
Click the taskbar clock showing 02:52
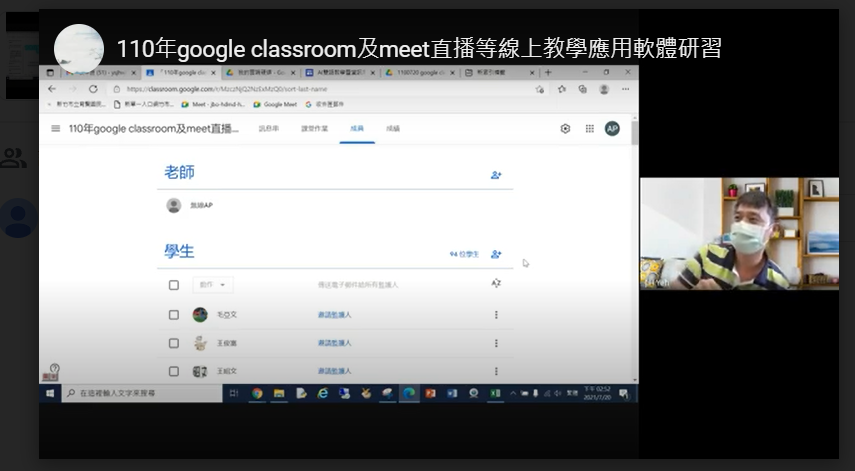[597, 393]
